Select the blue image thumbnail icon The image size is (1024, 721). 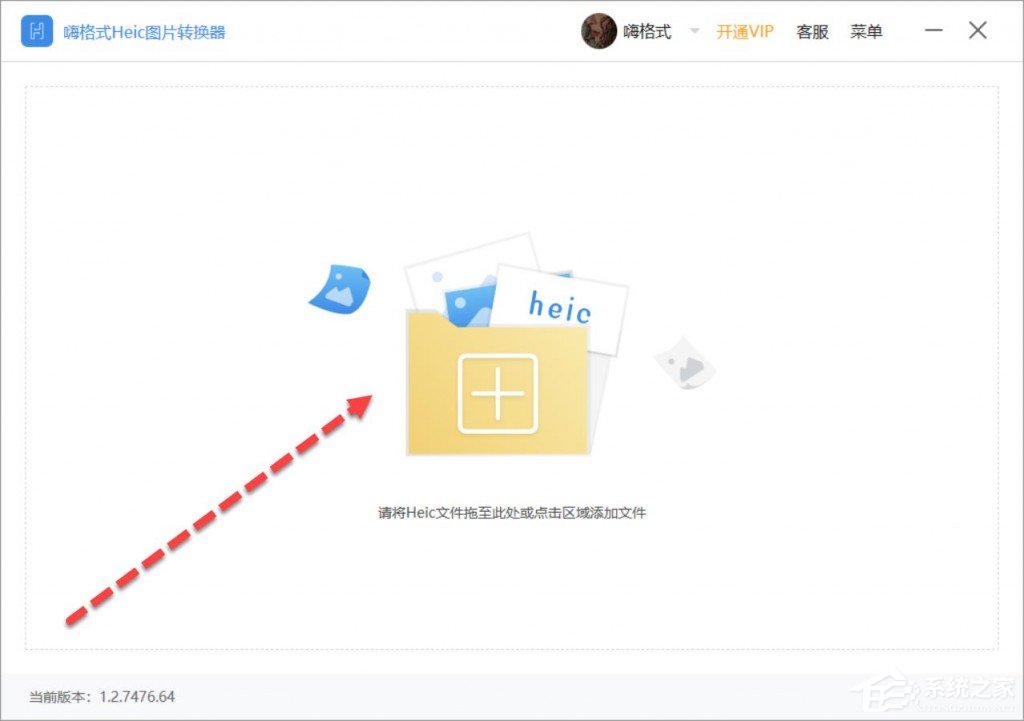341,291
